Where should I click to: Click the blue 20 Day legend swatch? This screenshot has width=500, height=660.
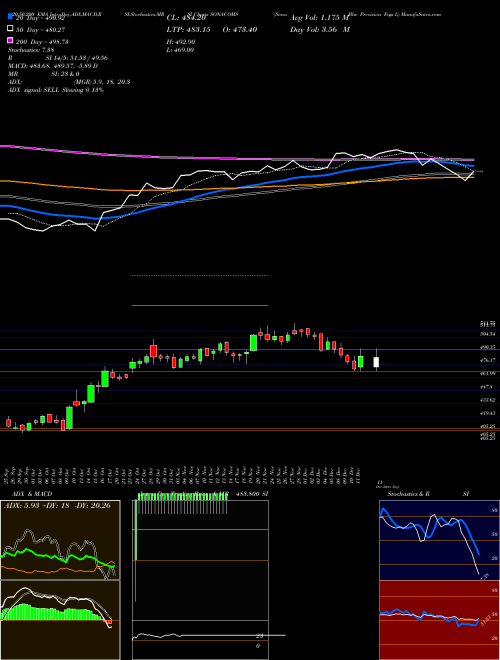10,17
